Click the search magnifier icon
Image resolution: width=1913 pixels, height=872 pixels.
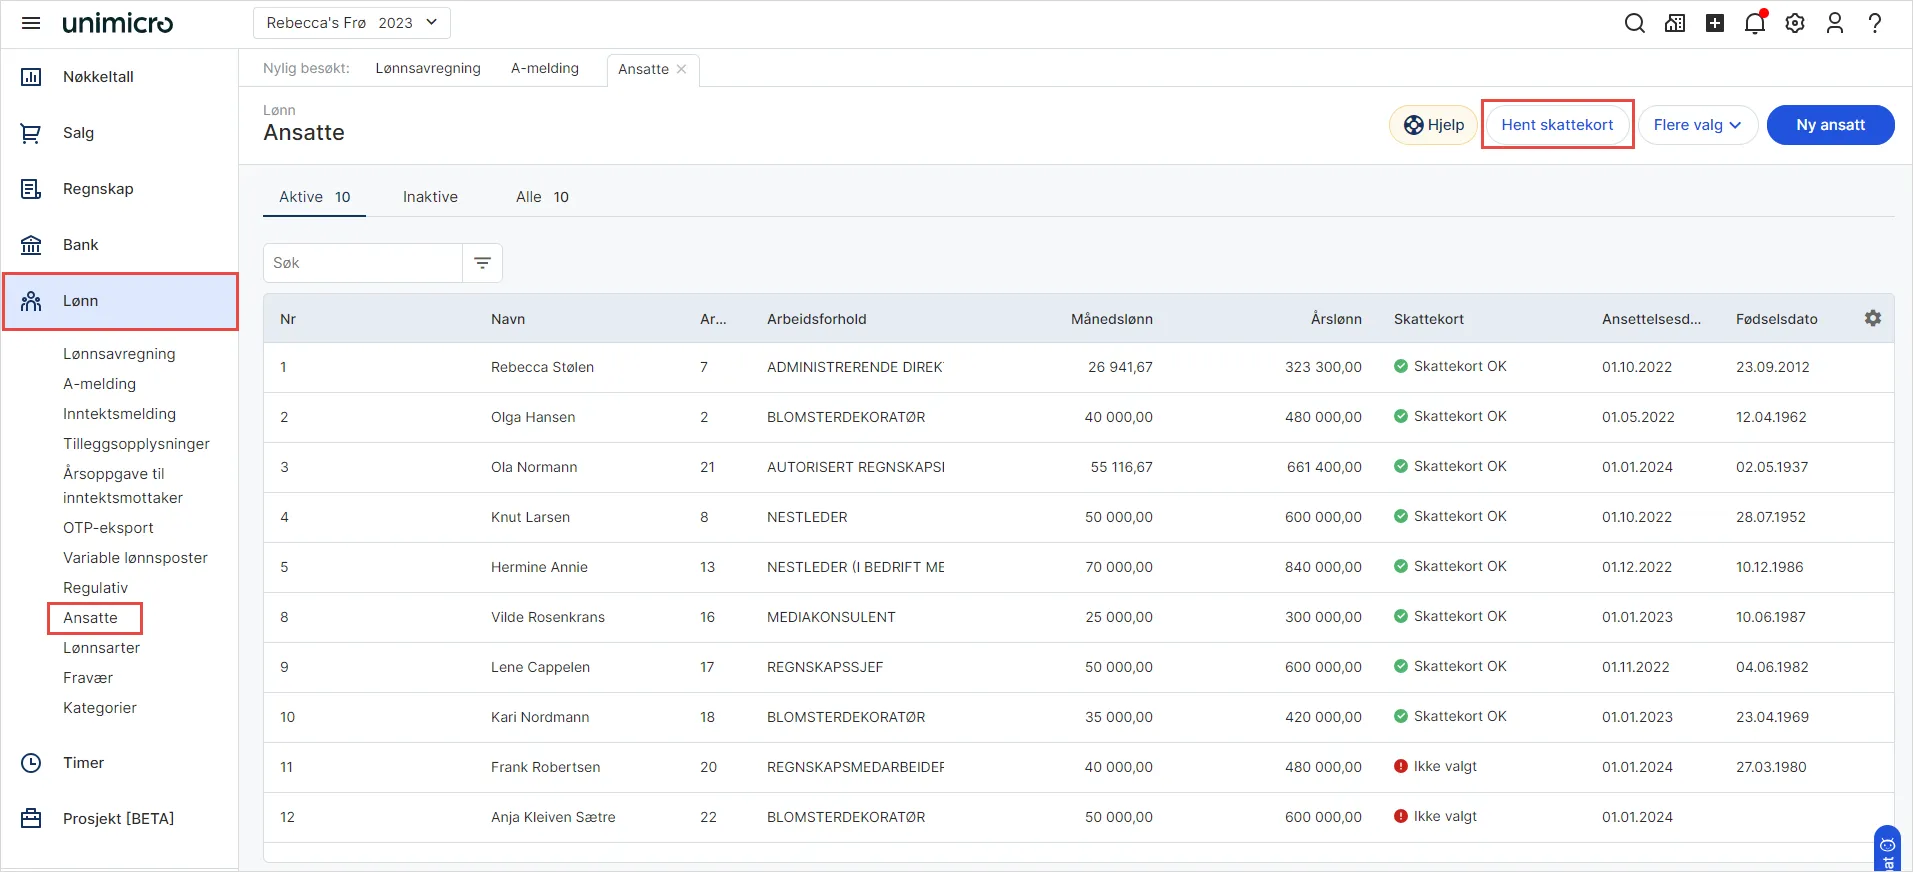(1634, 23)
